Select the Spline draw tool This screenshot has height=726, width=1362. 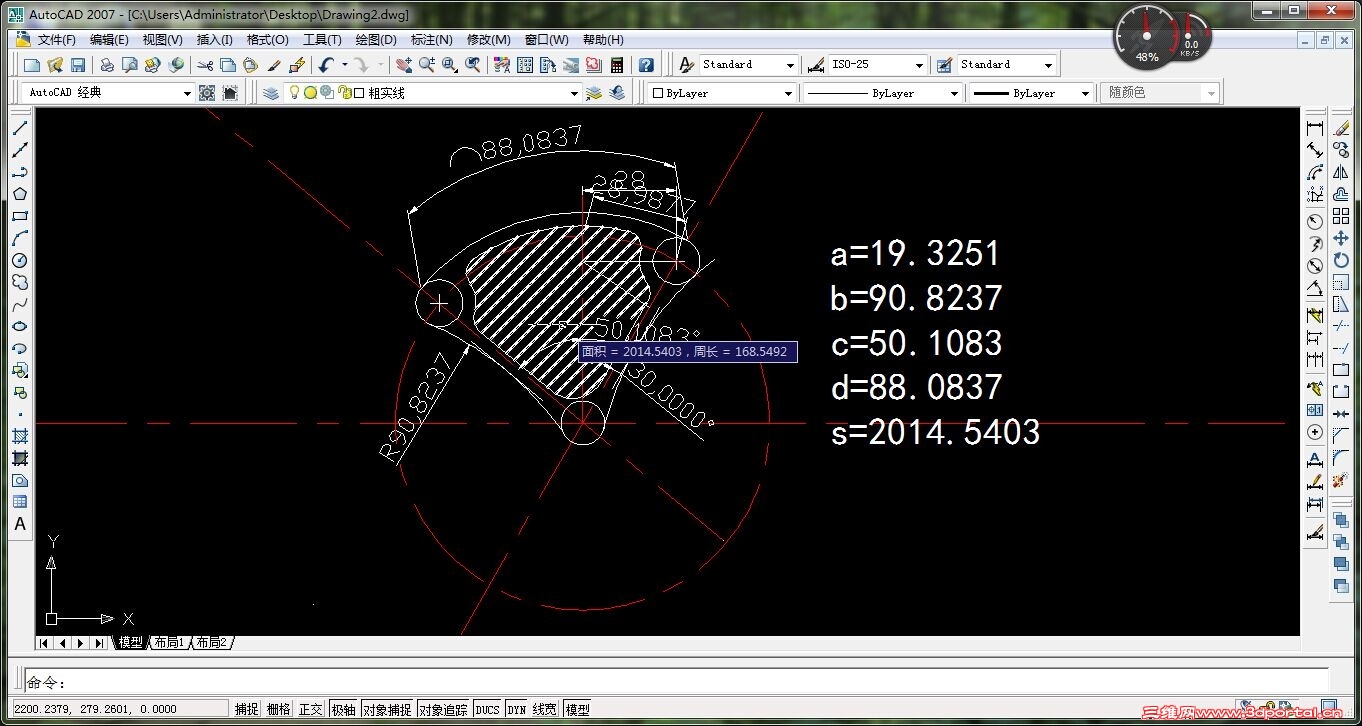(x=20, y=304)
